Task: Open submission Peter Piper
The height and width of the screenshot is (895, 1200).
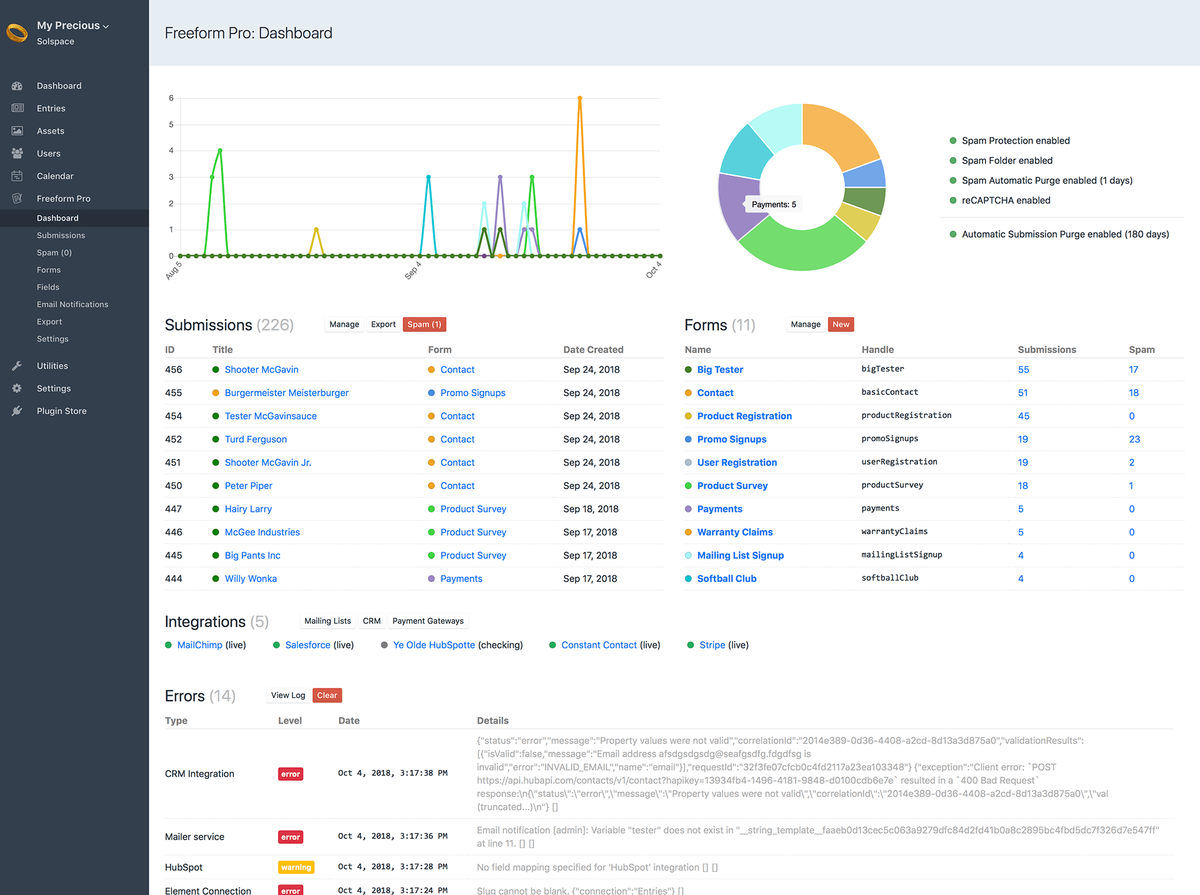Action: [249, 486]
